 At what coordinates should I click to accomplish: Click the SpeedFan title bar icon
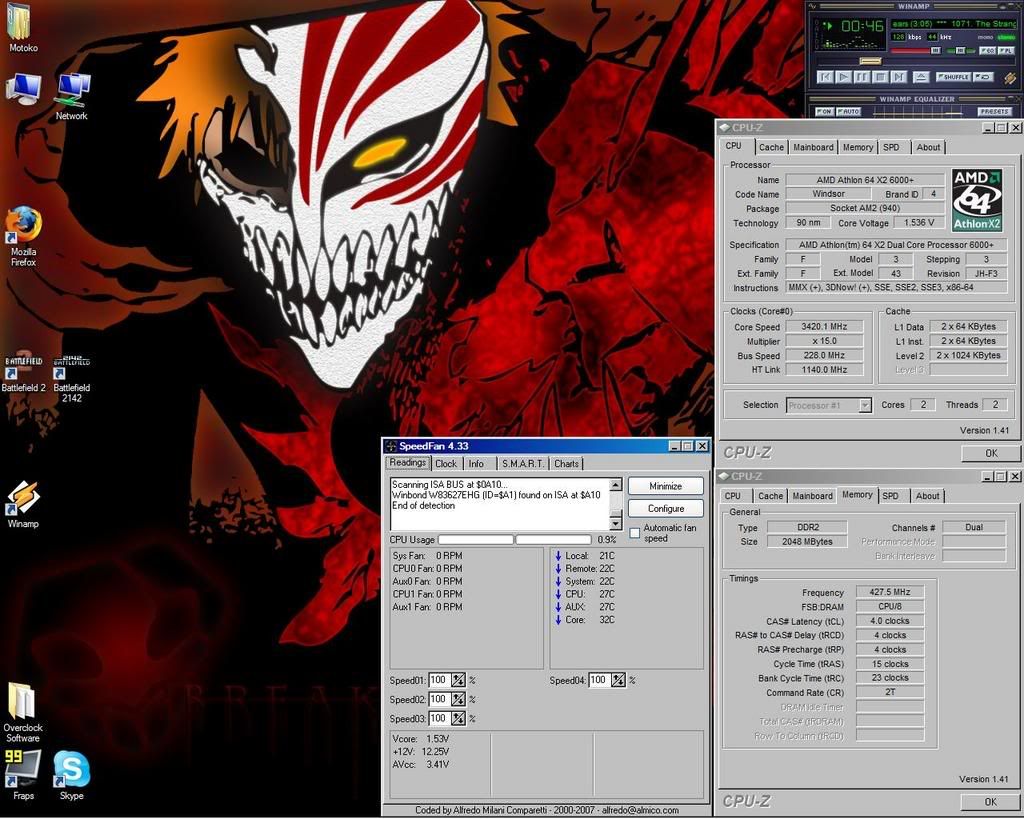point(391,446)
